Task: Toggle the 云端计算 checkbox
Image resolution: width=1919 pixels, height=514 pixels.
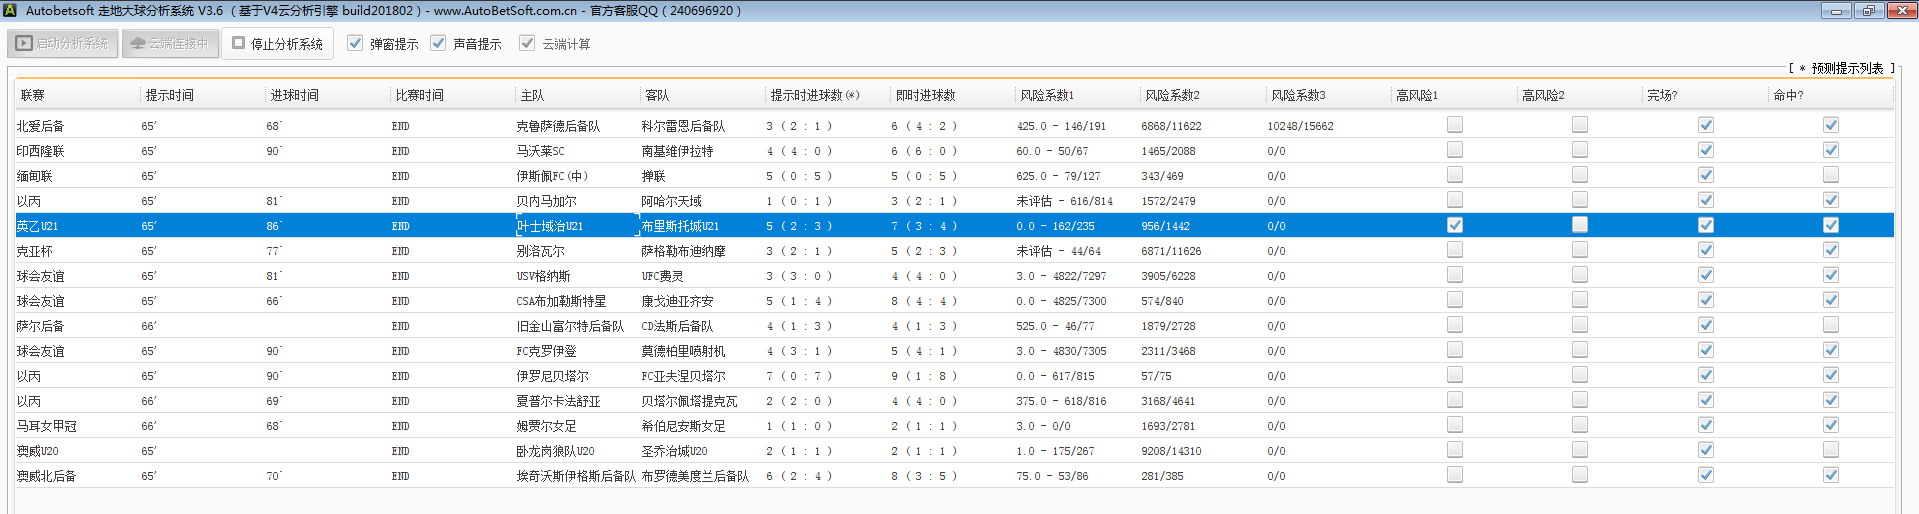Action: click(x=527, y=43)
